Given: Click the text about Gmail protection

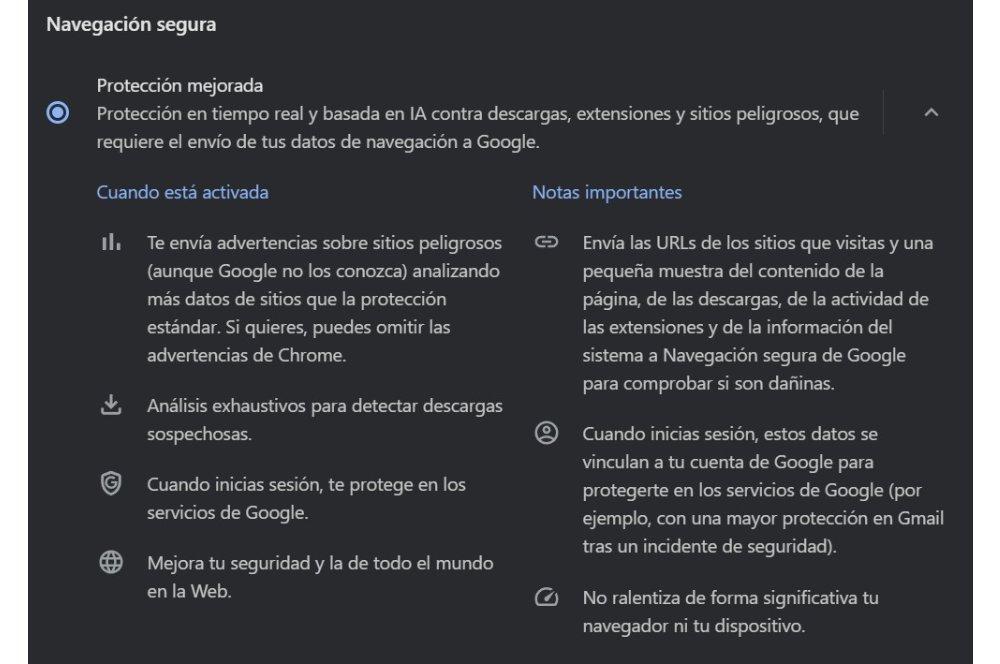Looking at the screenshot, I should [x=762, y=520].
